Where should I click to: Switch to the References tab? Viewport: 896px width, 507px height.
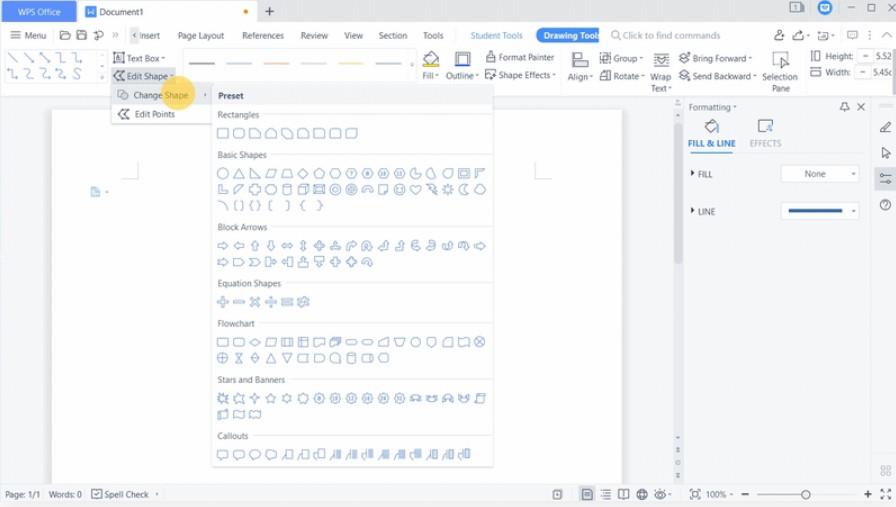coord(263,35)
